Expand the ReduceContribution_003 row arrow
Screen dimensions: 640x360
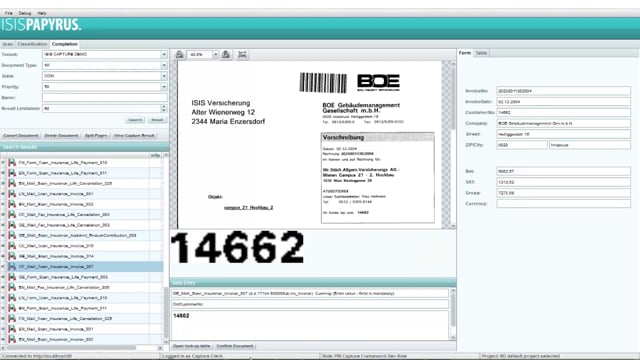tap(3, 235)
